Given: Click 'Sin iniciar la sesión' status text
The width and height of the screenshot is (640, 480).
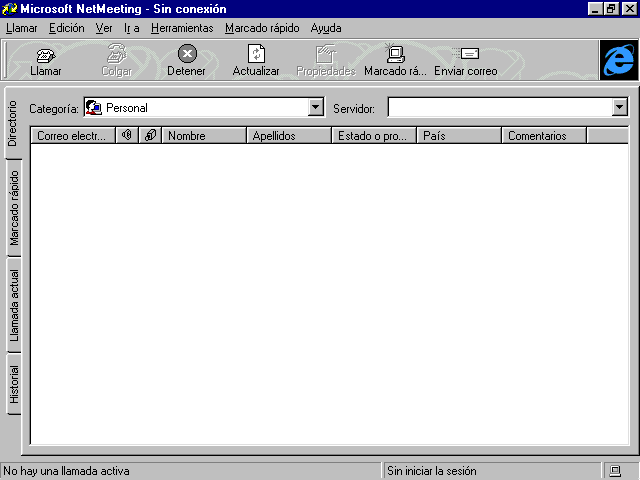Looking at the screenshot, I should (431, 471).
